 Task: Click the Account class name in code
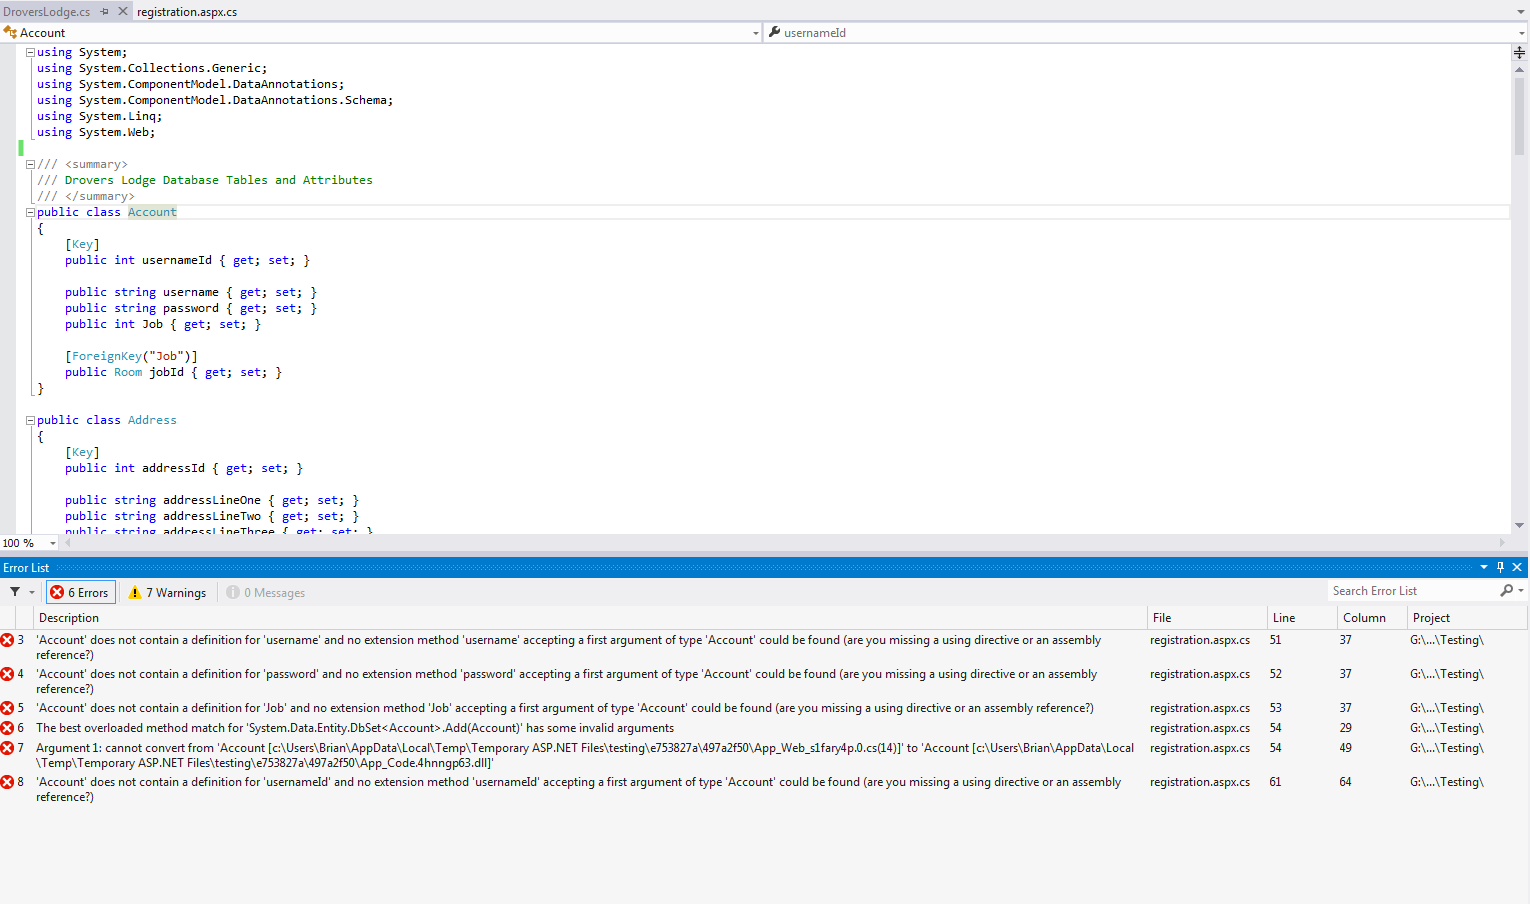tap(152, 212)
